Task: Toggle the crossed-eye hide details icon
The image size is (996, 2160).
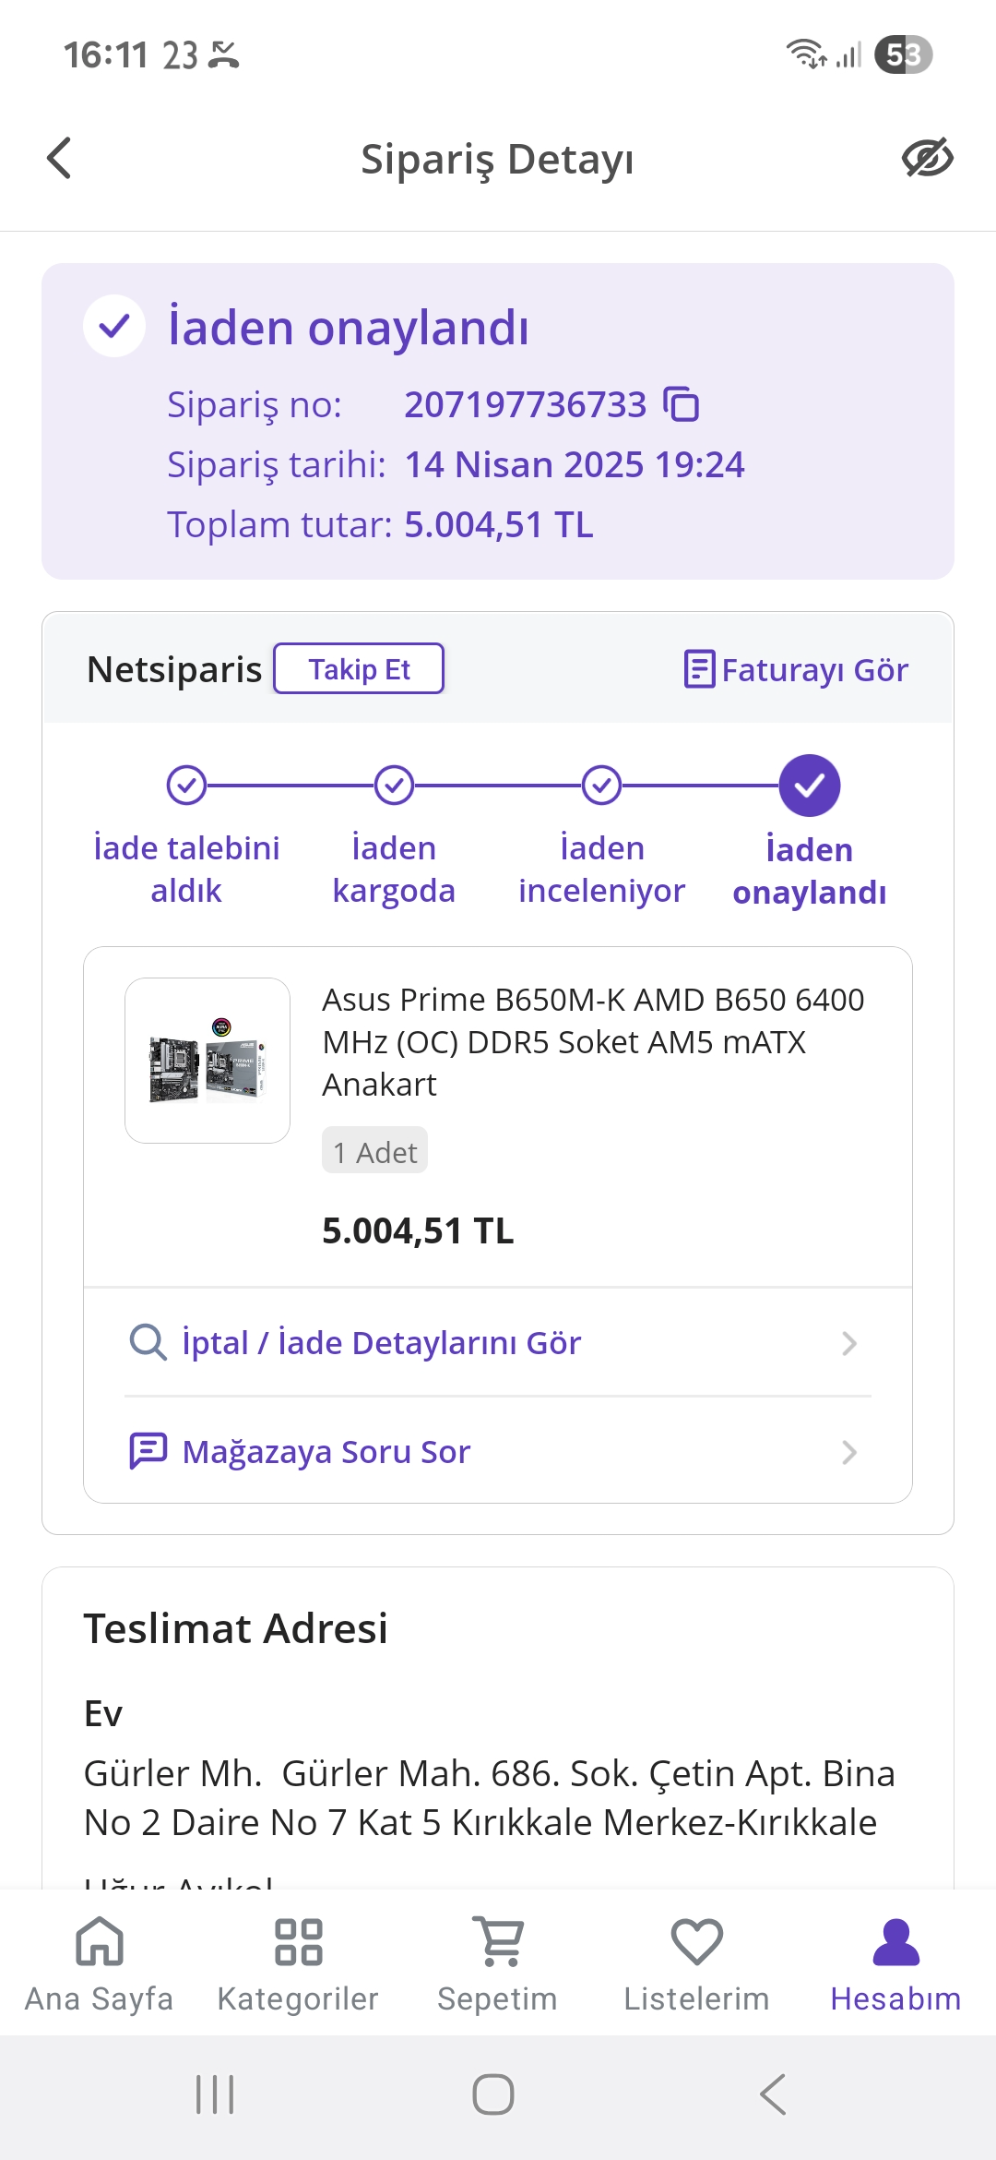Action: pyautogui.click(x=927, y=158)
